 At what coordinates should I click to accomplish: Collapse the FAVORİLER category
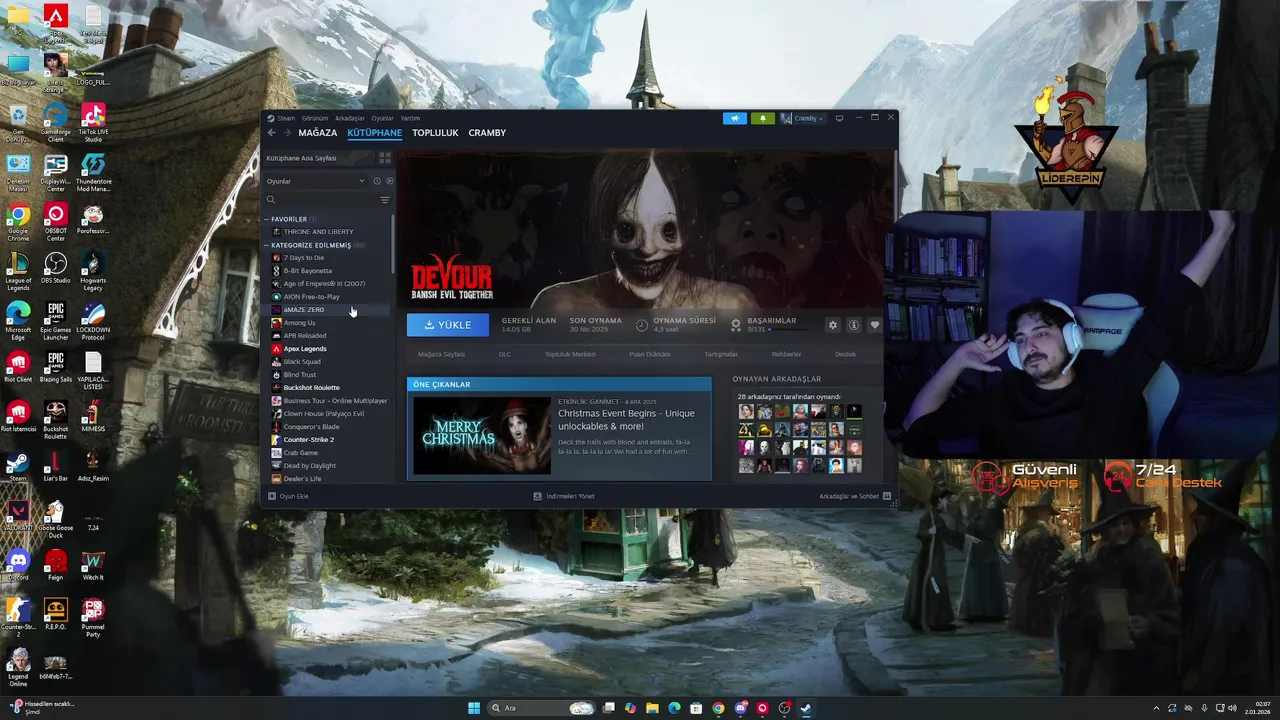click(267, 219)
